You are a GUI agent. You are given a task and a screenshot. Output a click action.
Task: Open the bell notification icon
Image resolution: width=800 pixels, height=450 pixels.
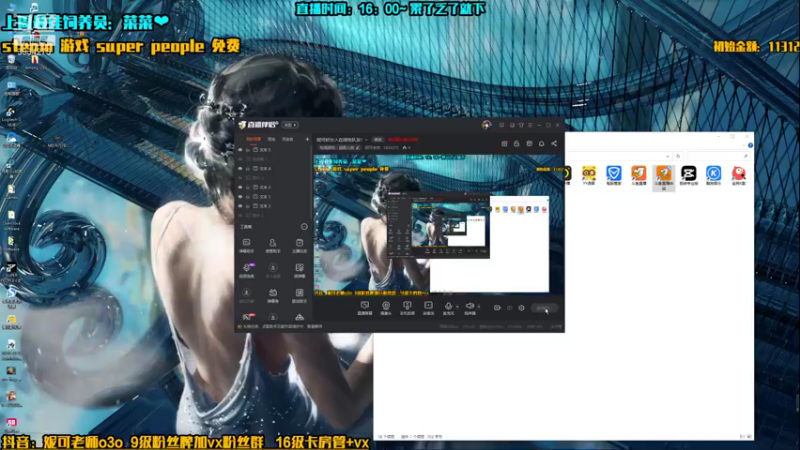pyautogui.click(x=541, y=143)
